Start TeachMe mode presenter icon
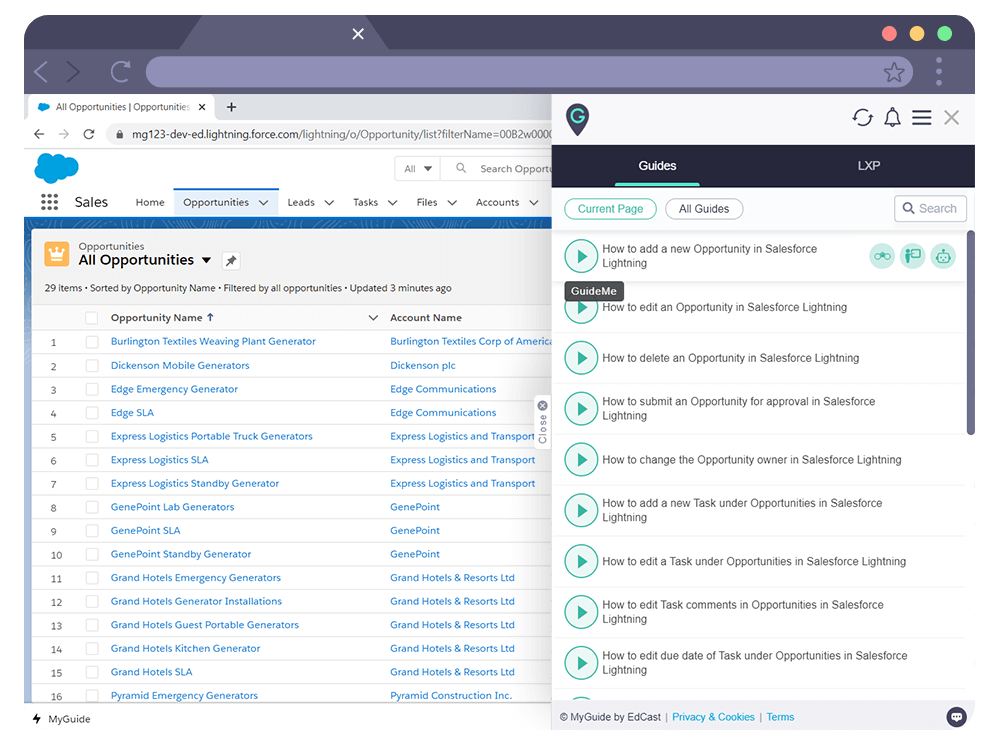This screenshot has height=756, width=1000. (x=913, y=256)
